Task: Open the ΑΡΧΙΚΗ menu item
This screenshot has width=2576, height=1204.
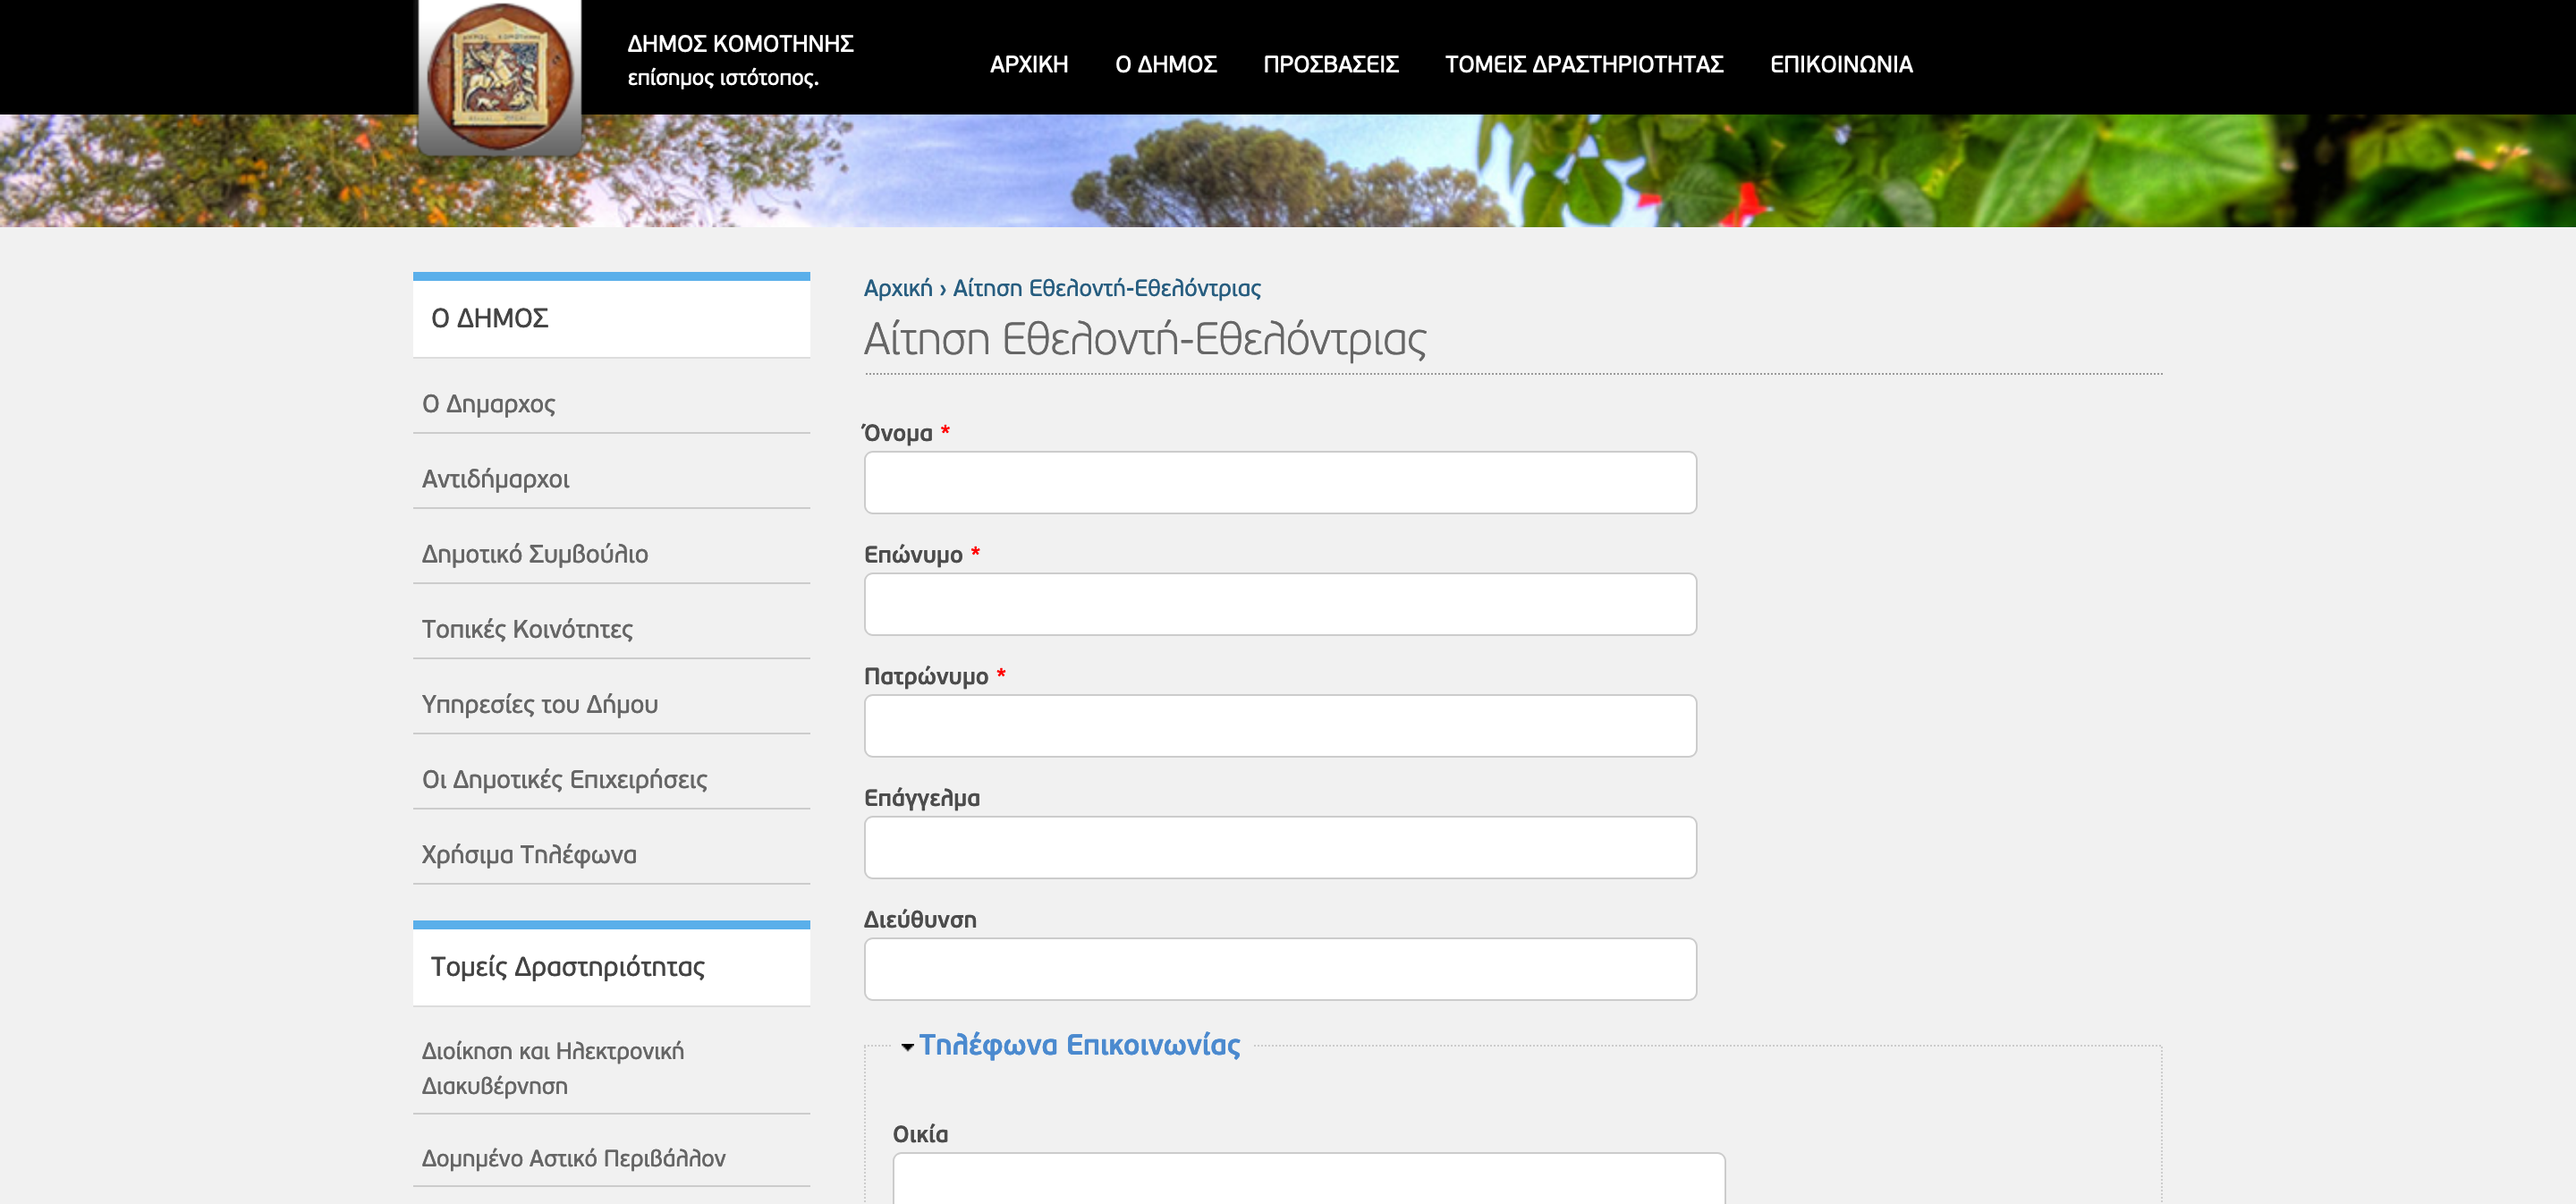Action: tap(1028, 64)
